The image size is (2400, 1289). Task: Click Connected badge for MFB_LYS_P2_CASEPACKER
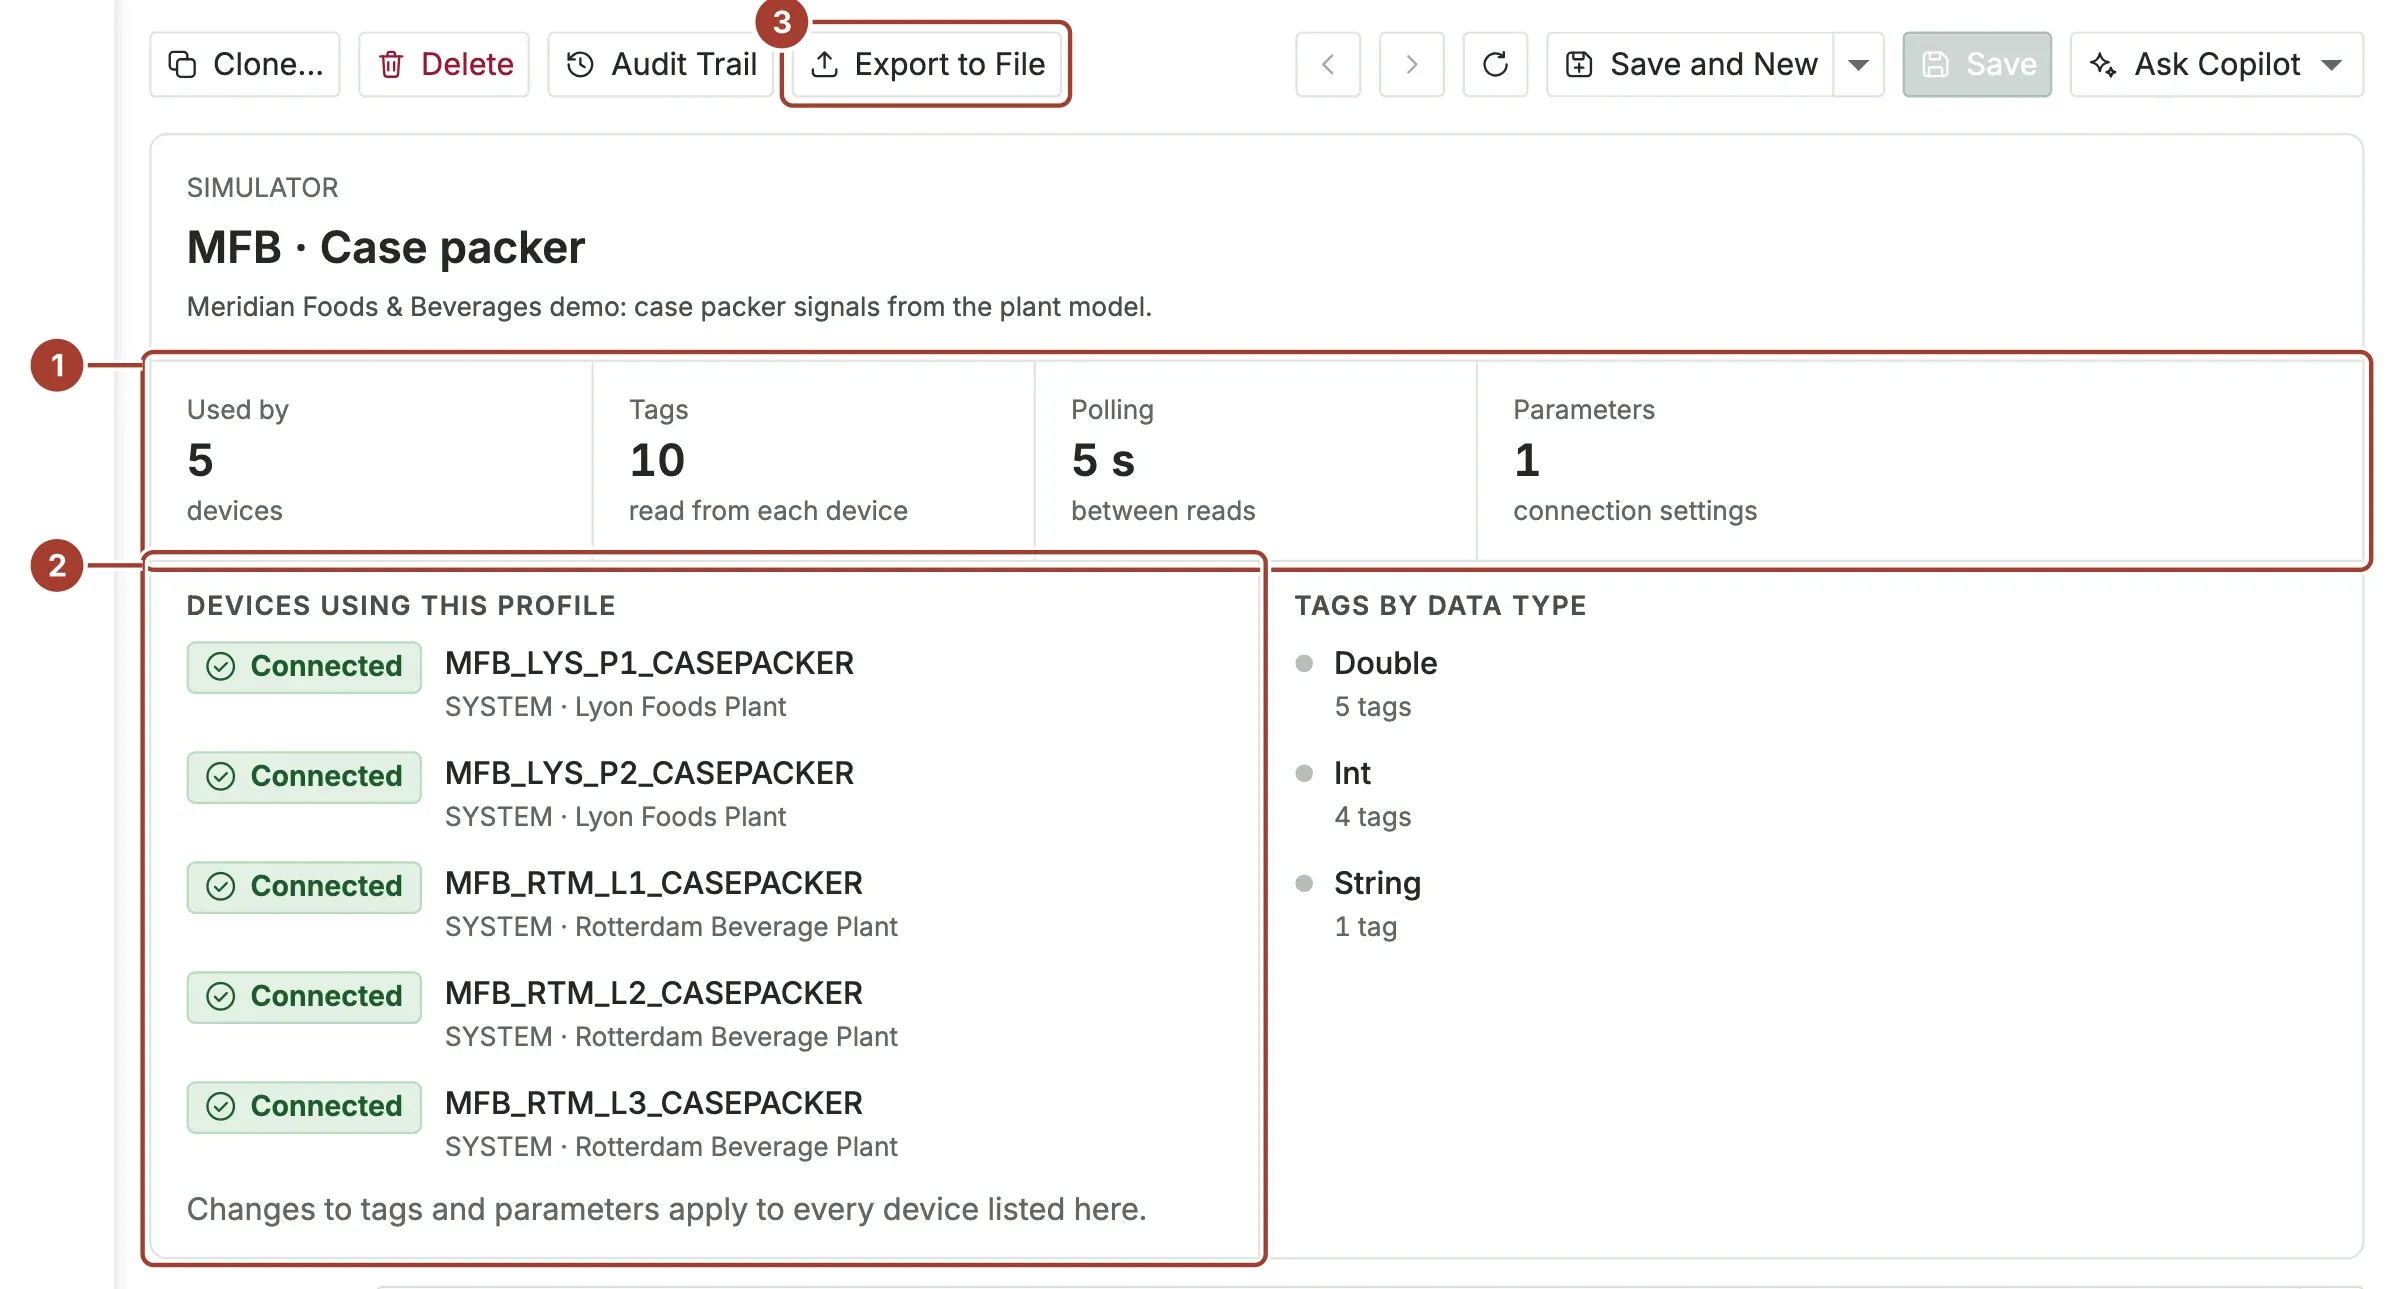coord(304,777)
